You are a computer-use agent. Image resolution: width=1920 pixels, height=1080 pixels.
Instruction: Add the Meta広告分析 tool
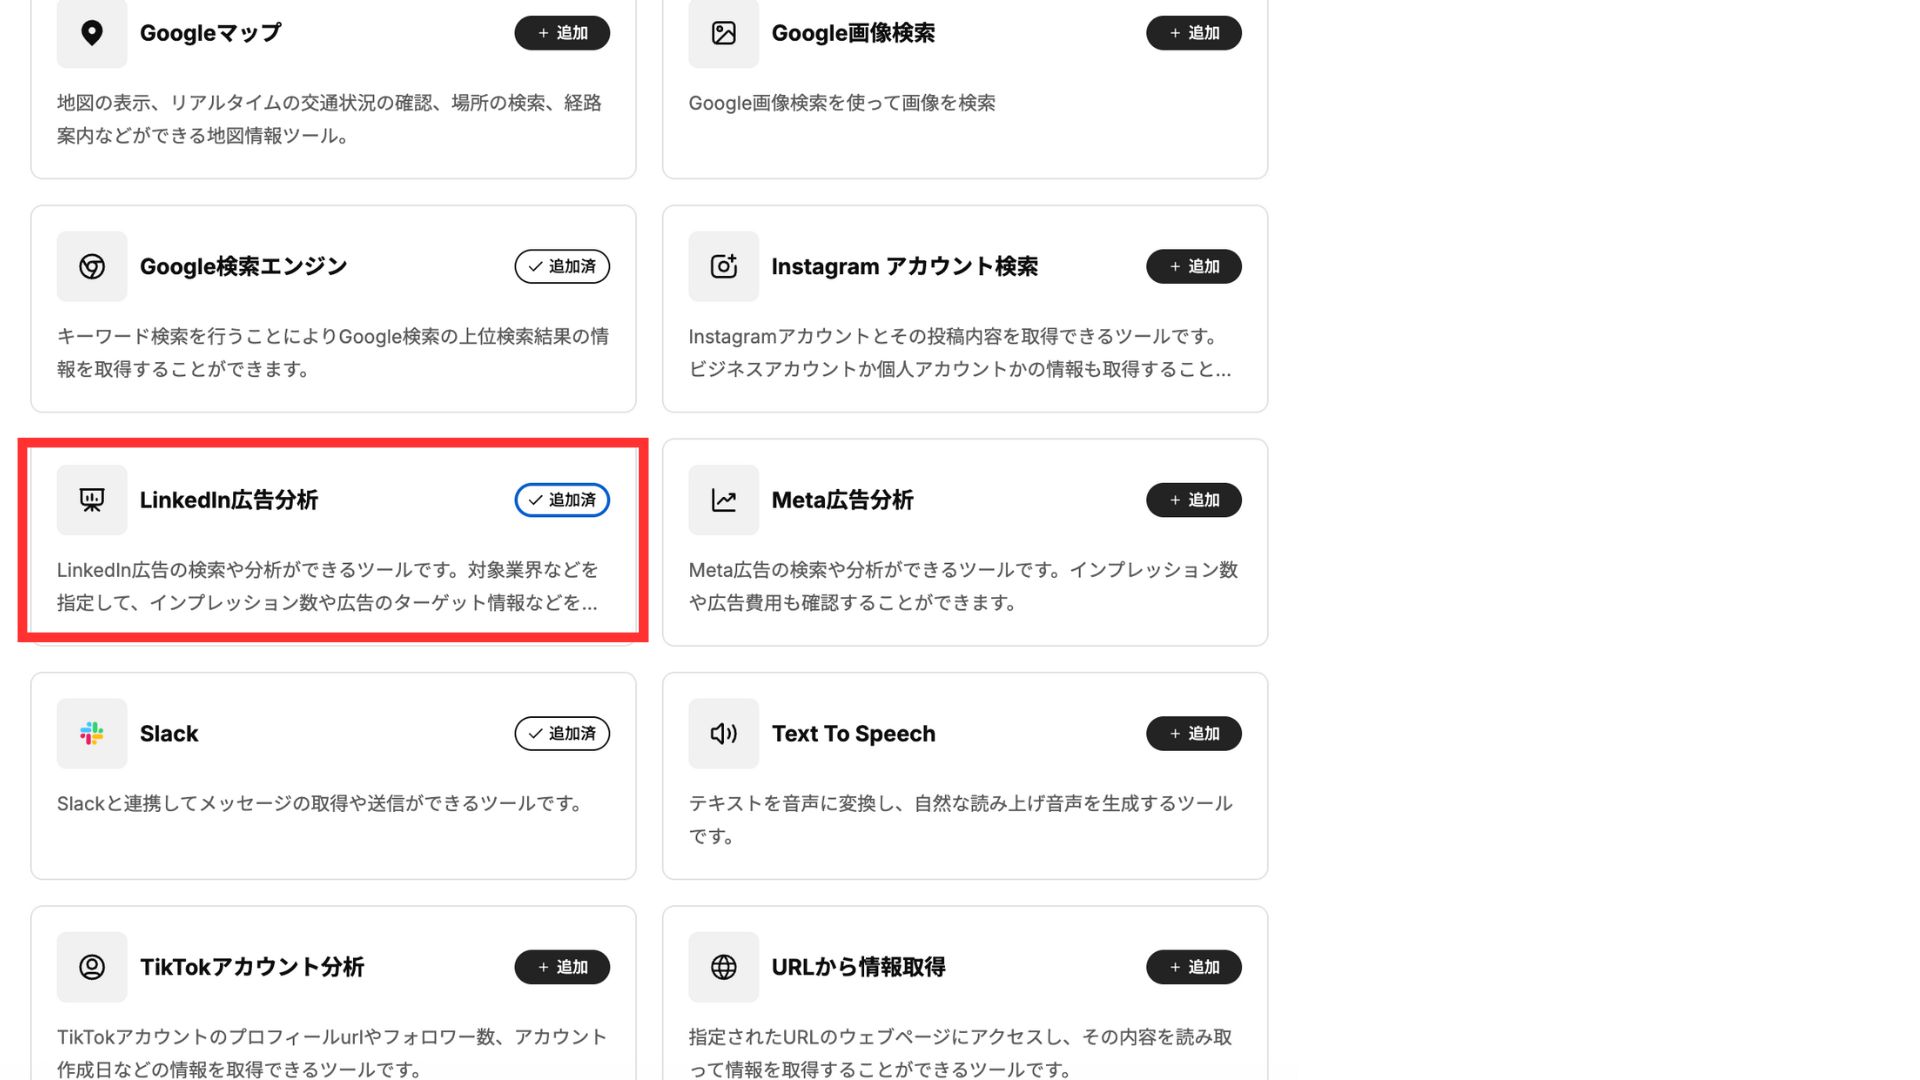click(x=1194, y=500)
